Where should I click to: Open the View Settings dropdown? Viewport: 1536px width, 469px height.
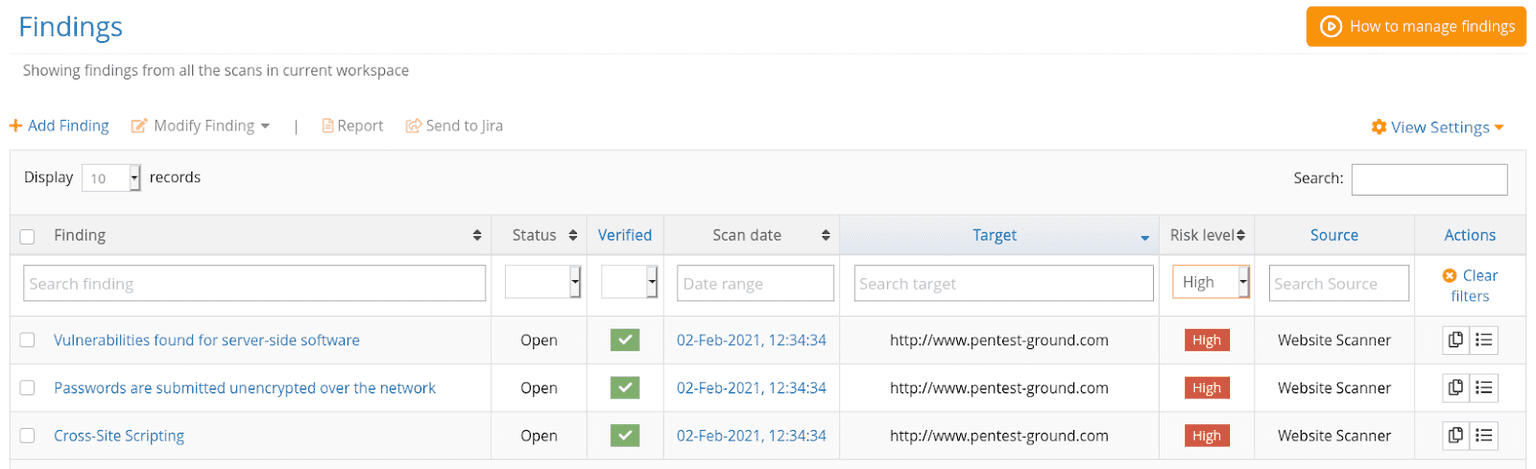[1437, 127]
